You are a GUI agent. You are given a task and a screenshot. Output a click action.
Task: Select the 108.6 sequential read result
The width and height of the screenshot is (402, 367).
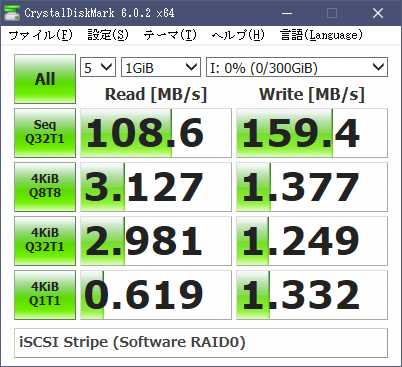coord(156,133)
